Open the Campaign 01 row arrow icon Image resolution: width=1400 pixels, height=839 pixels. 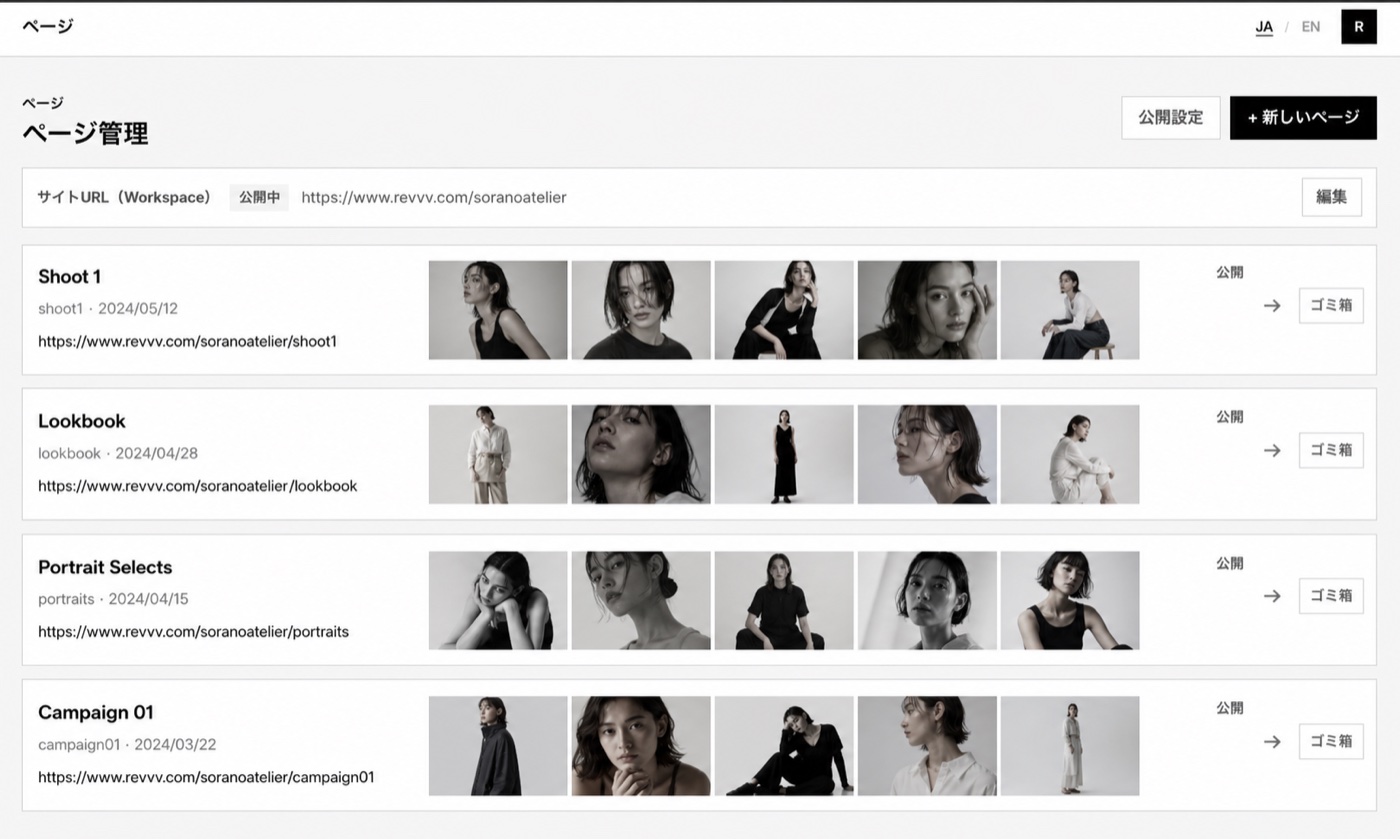(1272, 742)
